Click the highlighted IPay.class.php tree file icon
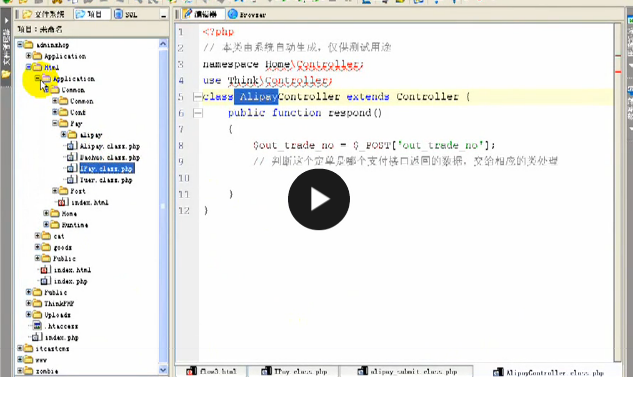 pos(72,168)
